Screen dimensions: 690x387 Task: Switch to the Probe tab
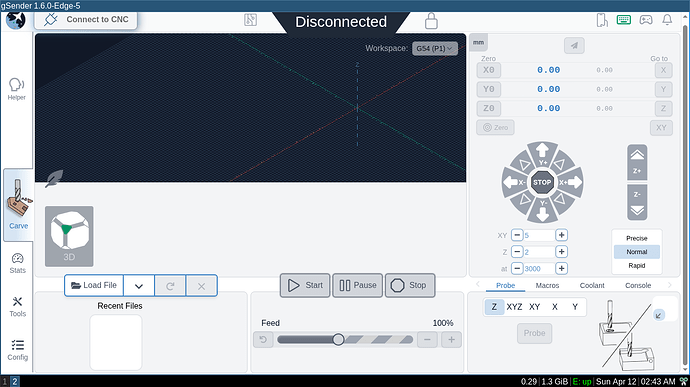[505, 285]
